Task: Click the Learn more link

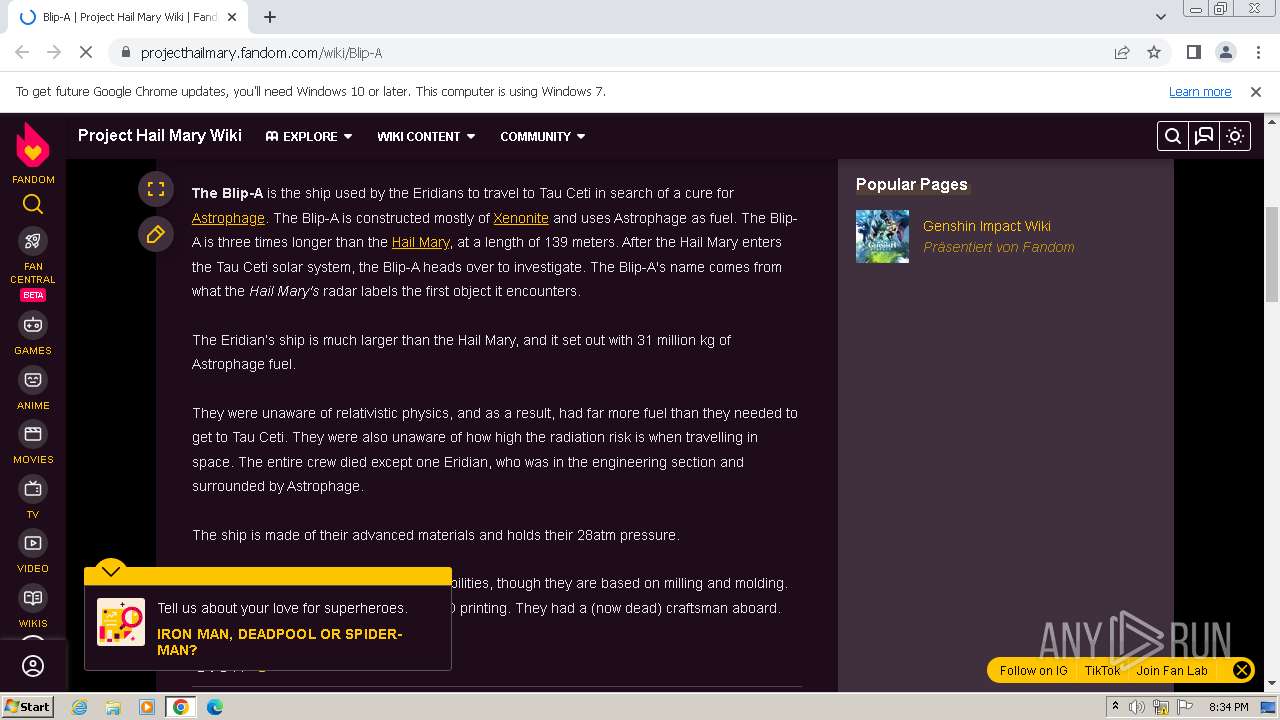Action: 1200,91
